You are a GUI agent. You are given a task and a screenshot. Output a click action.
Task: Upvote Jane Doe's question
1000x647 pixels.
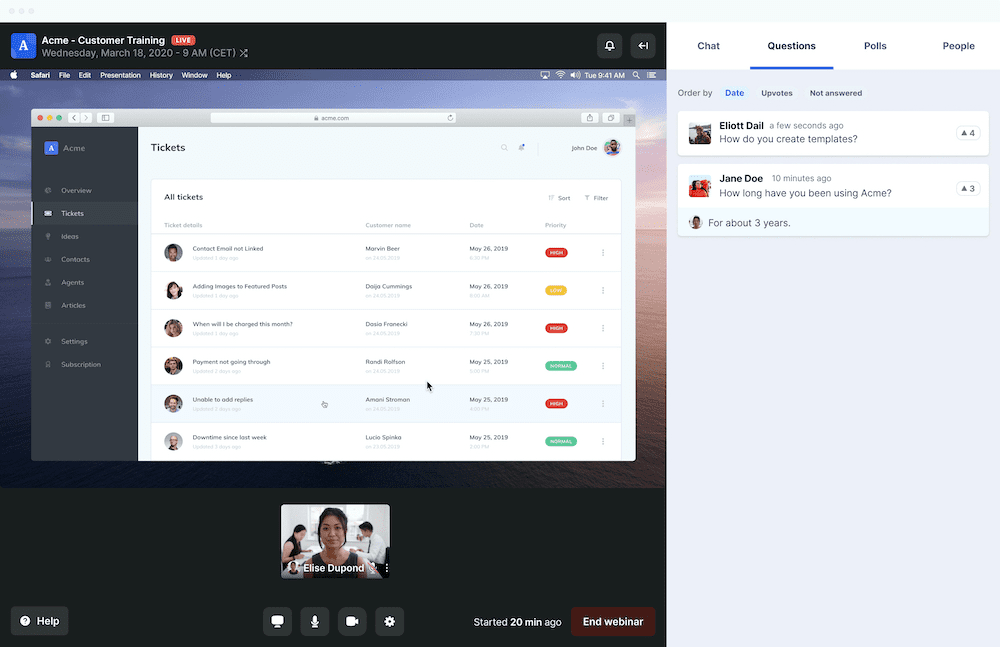click(x=967, y=188)
